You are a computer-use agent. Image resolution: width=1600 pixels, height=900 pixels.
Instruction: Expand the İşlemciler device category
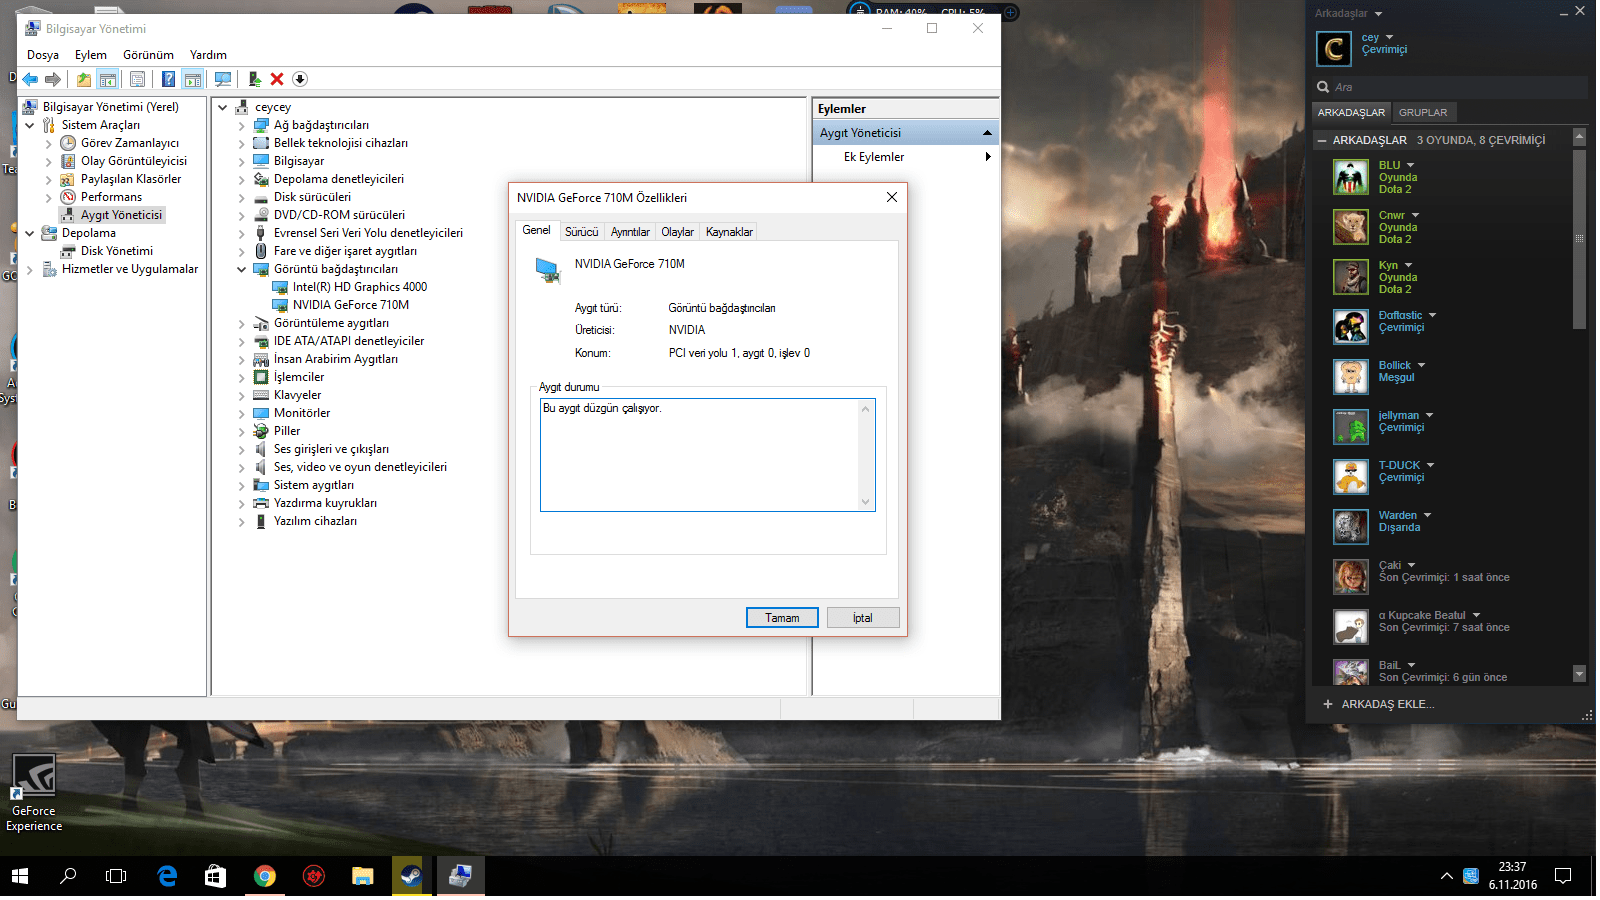(241, 378)
